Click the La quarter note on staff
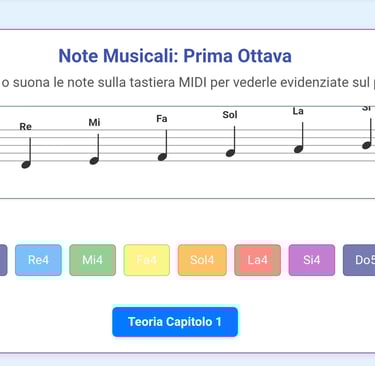The width and height of the screenshot is (375, 366). [x=299, y=138]
